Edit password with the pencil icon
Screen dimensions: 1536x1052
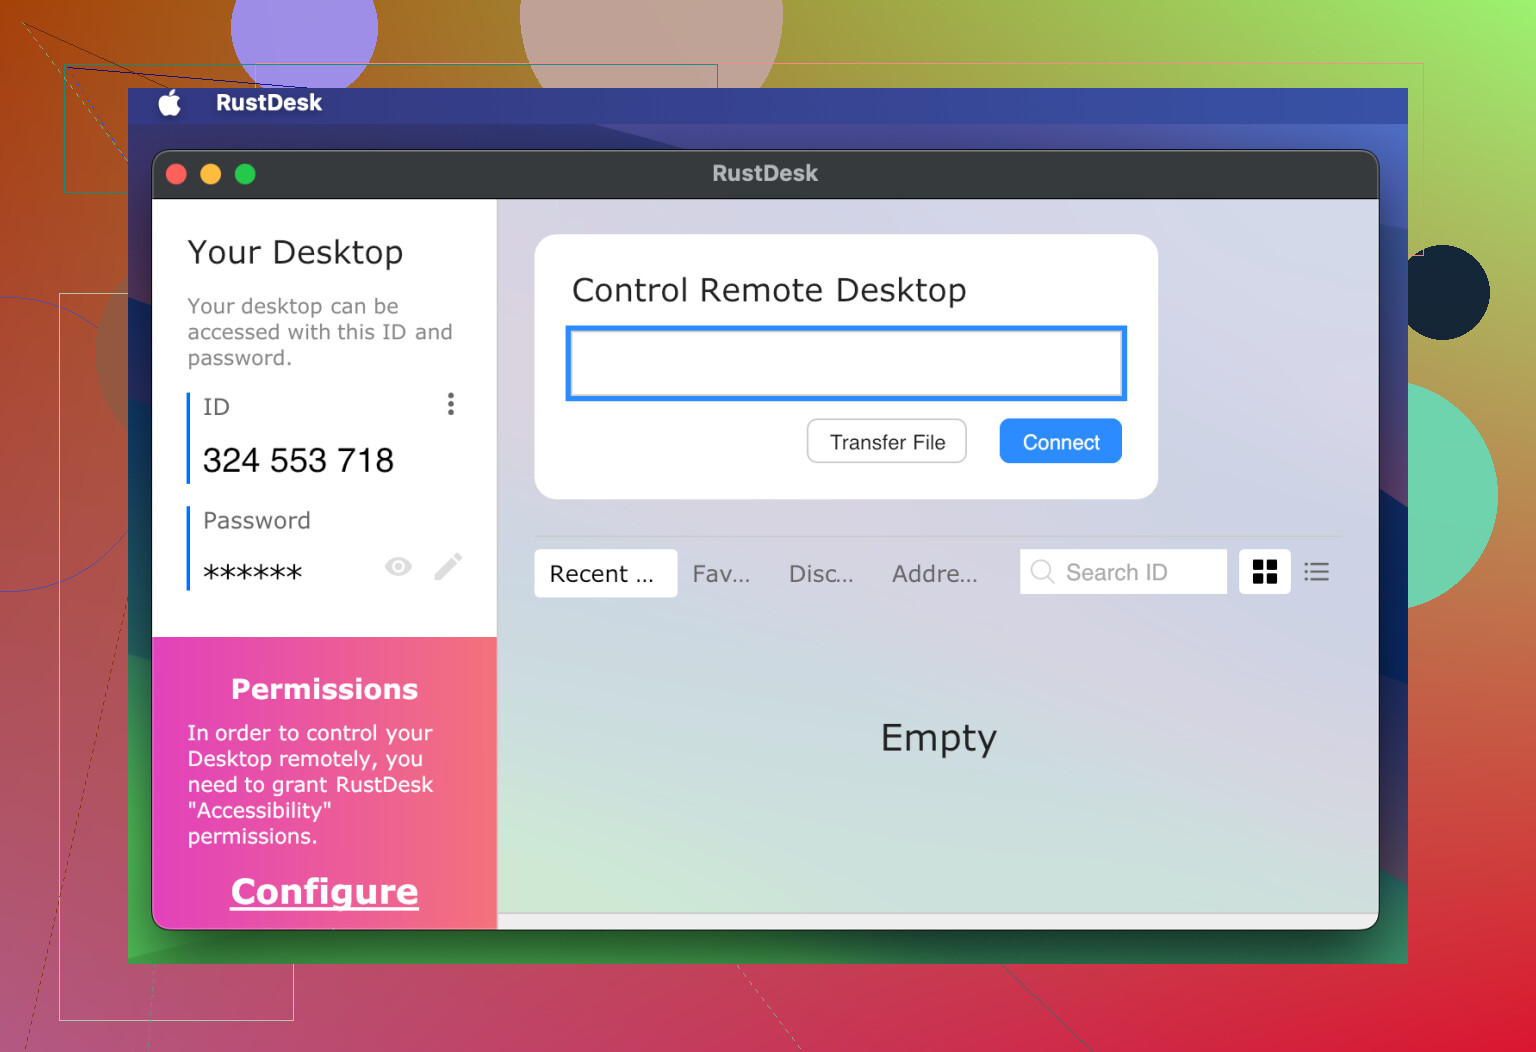click(448, 567)
